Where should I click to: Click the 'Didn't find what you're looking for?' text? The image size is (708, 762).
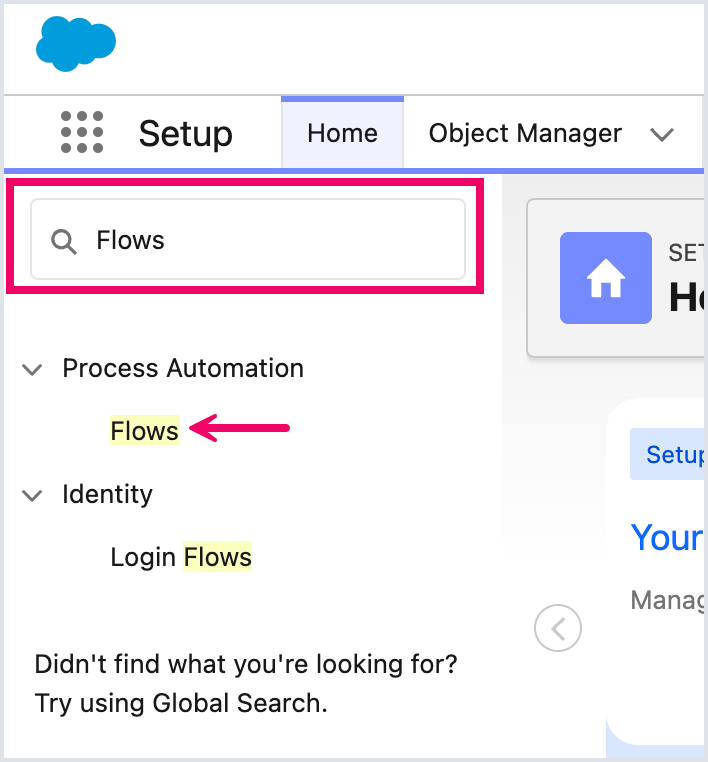pyautogui.click(x=246, y=664)
